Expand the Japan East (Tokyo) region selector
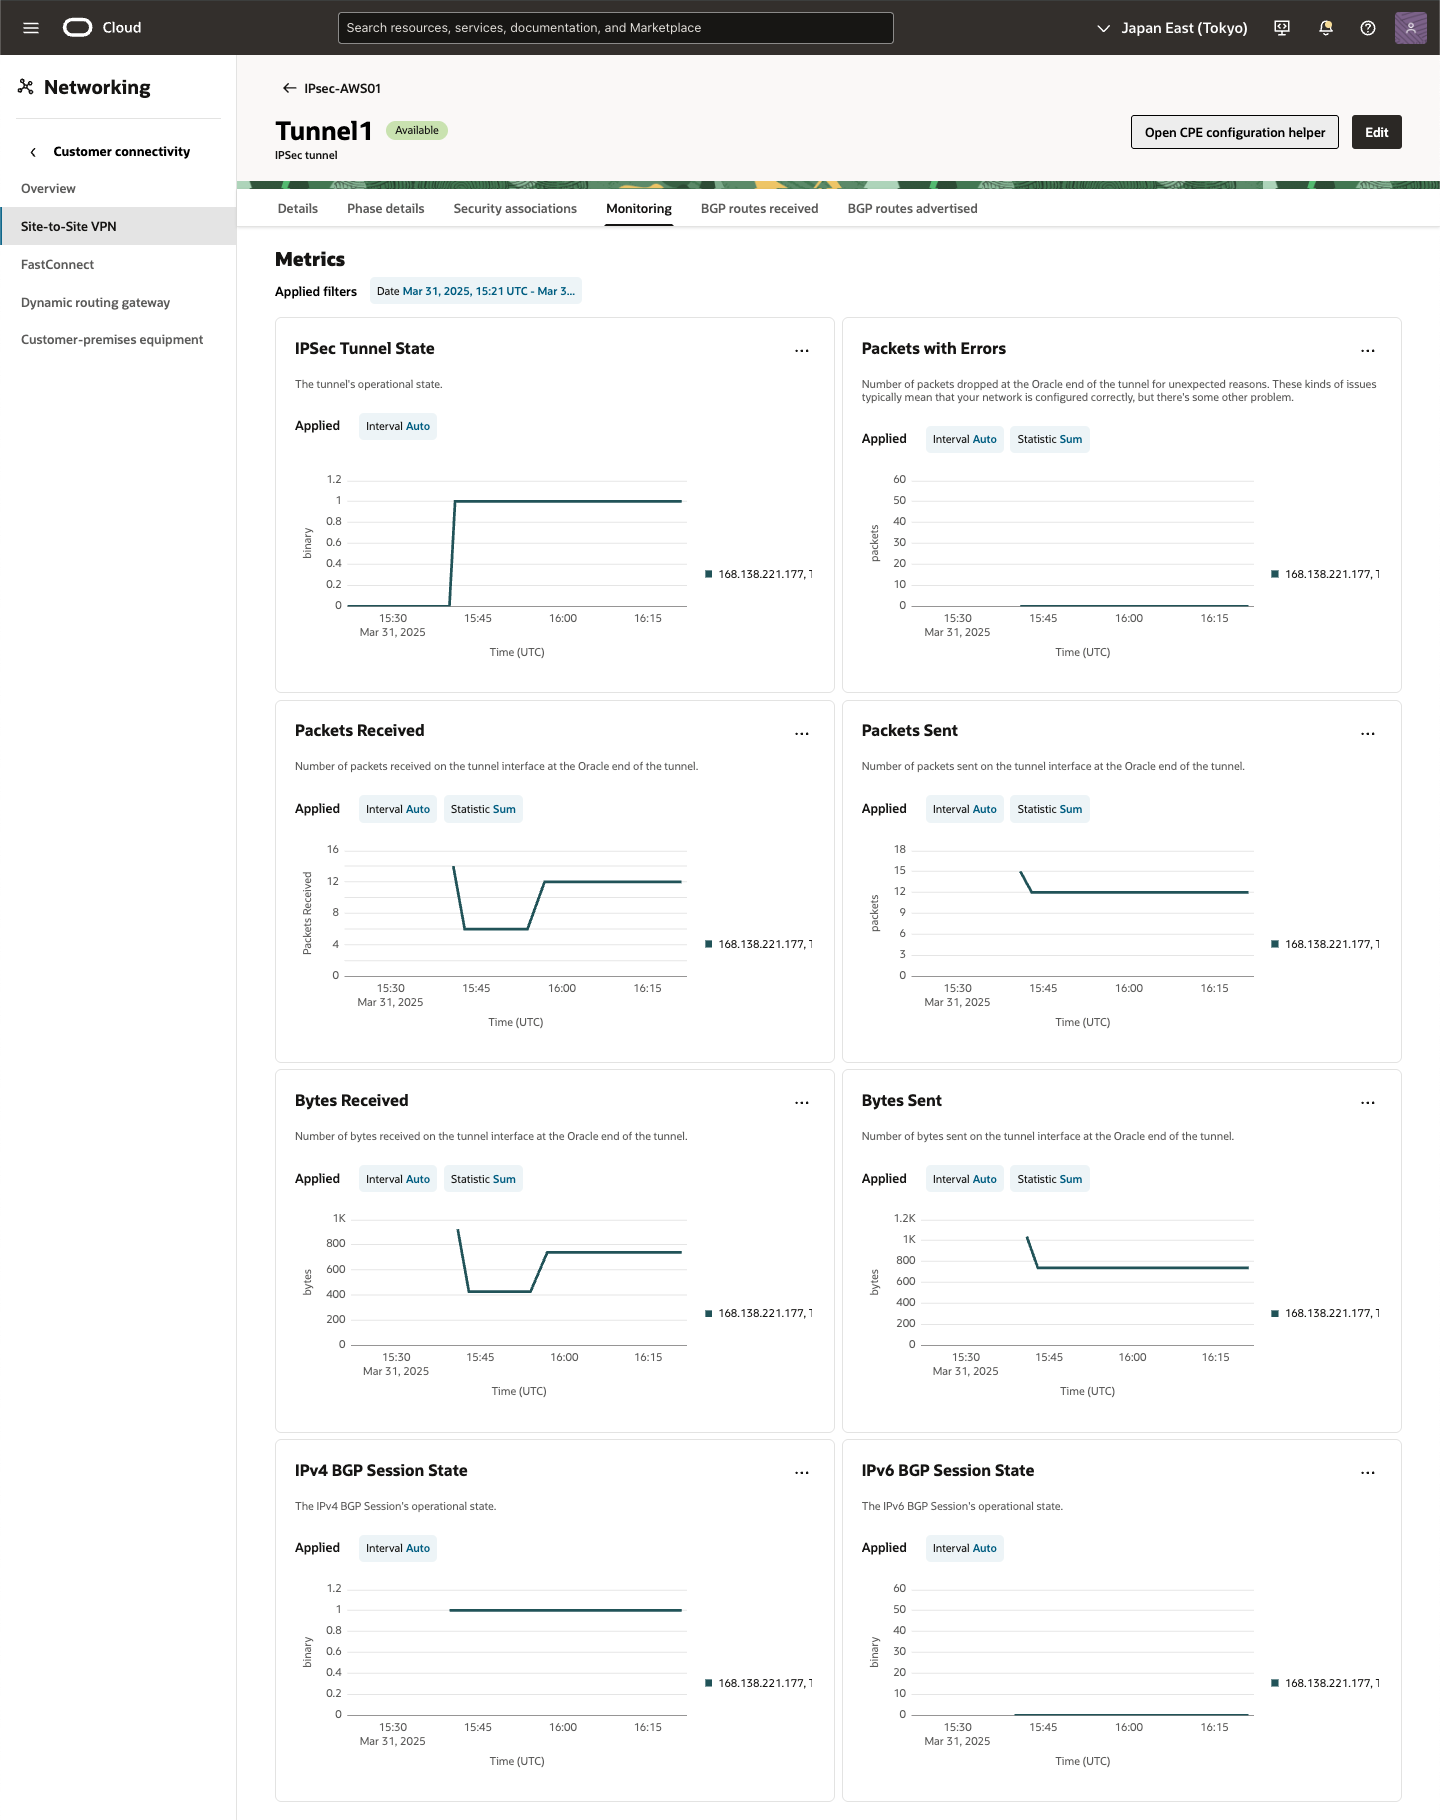The image size is (1440, 1820). 1172,28
